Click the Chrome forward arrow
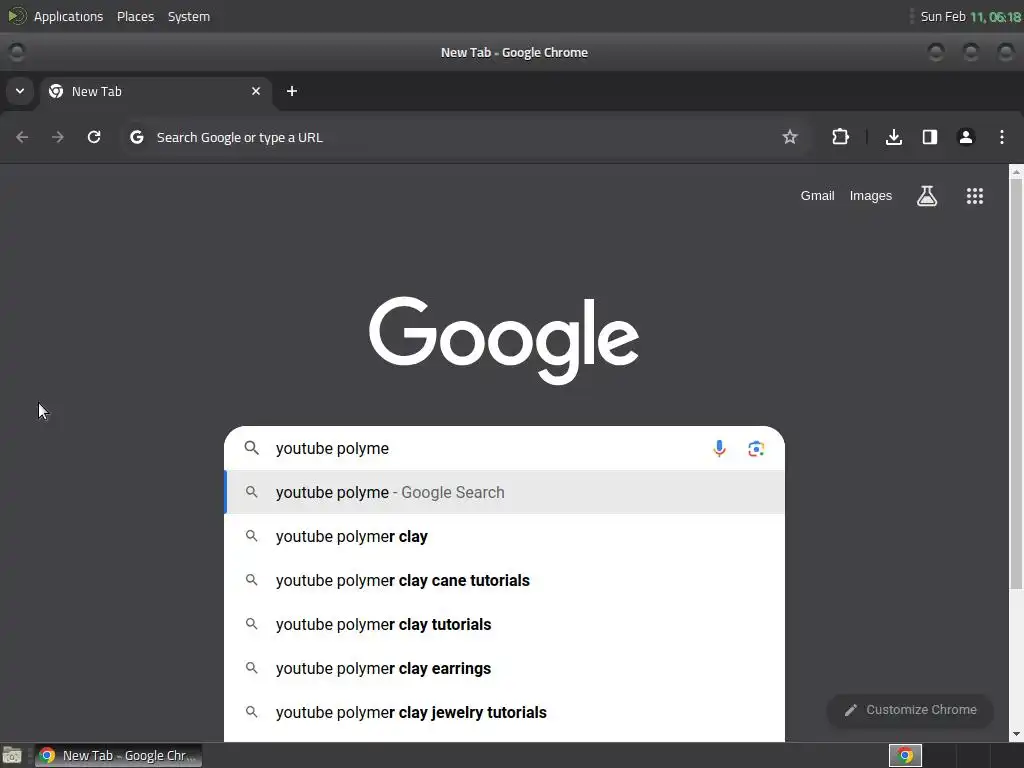Screen dimensions: 1024x768 pos(58,137)
